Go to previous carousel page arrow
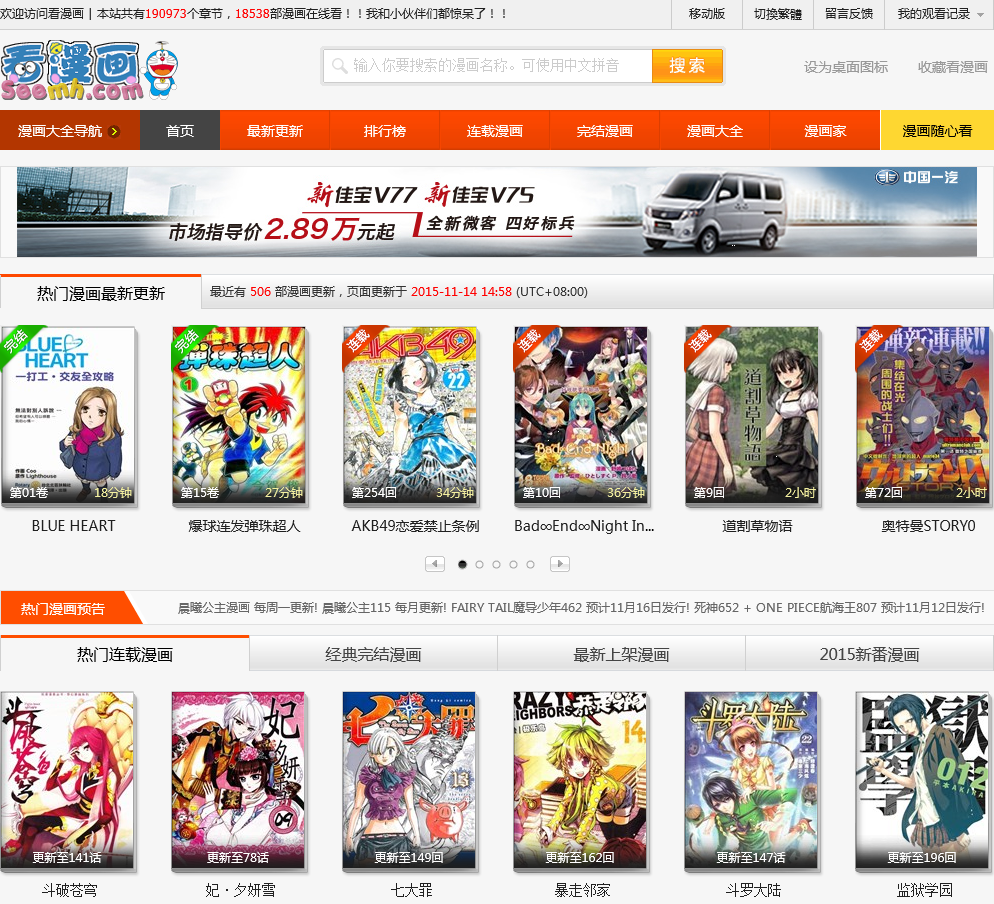Screen dimensions: 994x904 [435, 564]
